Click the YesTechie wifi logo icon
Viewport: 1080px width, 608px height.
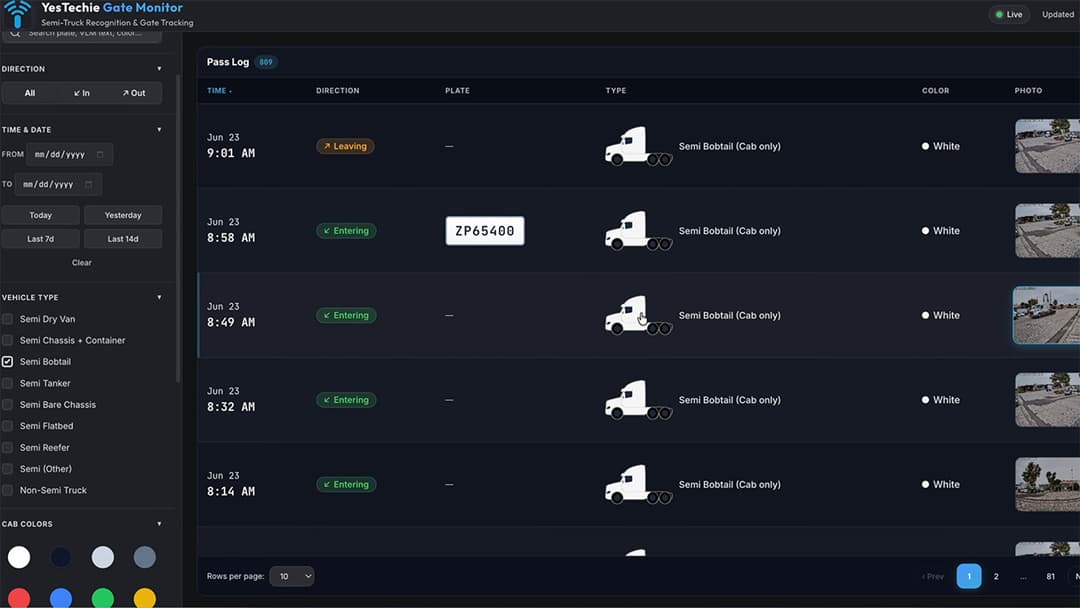point(17,13)
